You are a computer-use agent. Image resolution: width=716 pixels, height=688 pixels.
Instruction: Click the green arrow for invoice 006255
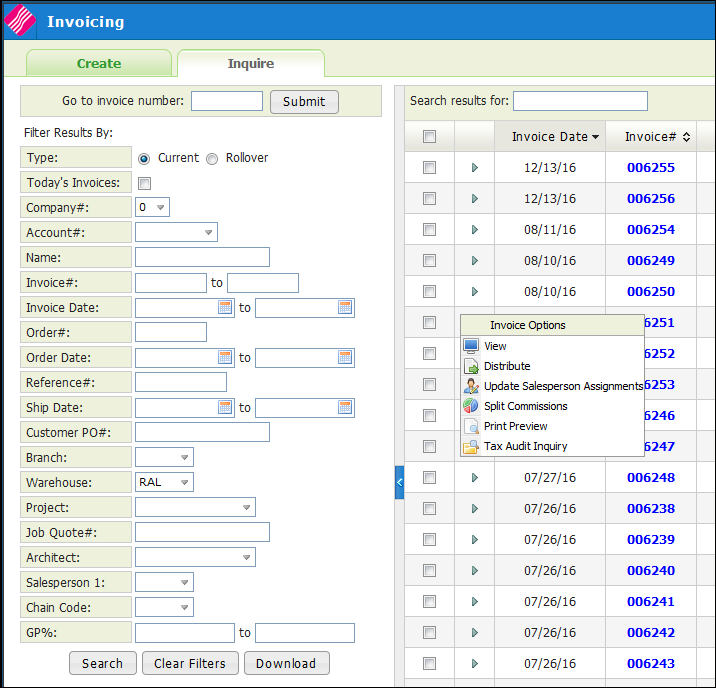coord(475,168)
